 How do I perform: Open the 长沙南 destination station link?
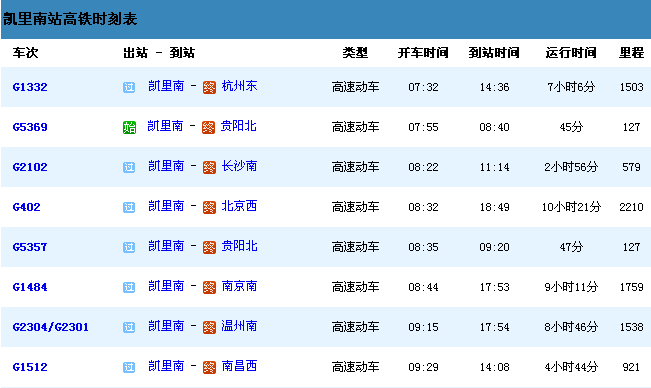point(239,166)
